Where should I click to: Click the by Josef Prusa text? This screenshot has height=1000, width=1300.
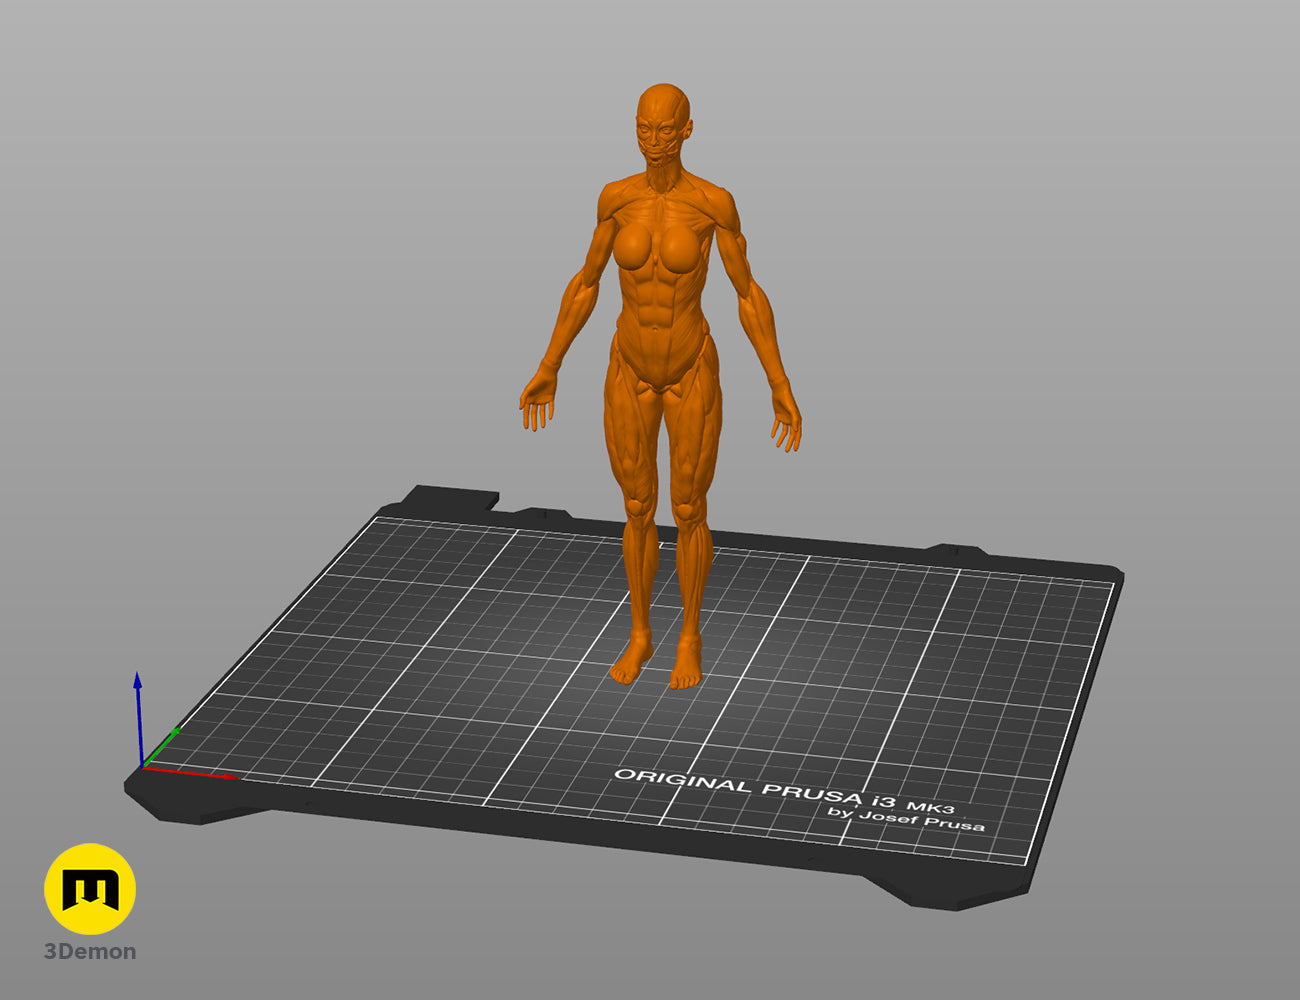click(x=906, y=818)
